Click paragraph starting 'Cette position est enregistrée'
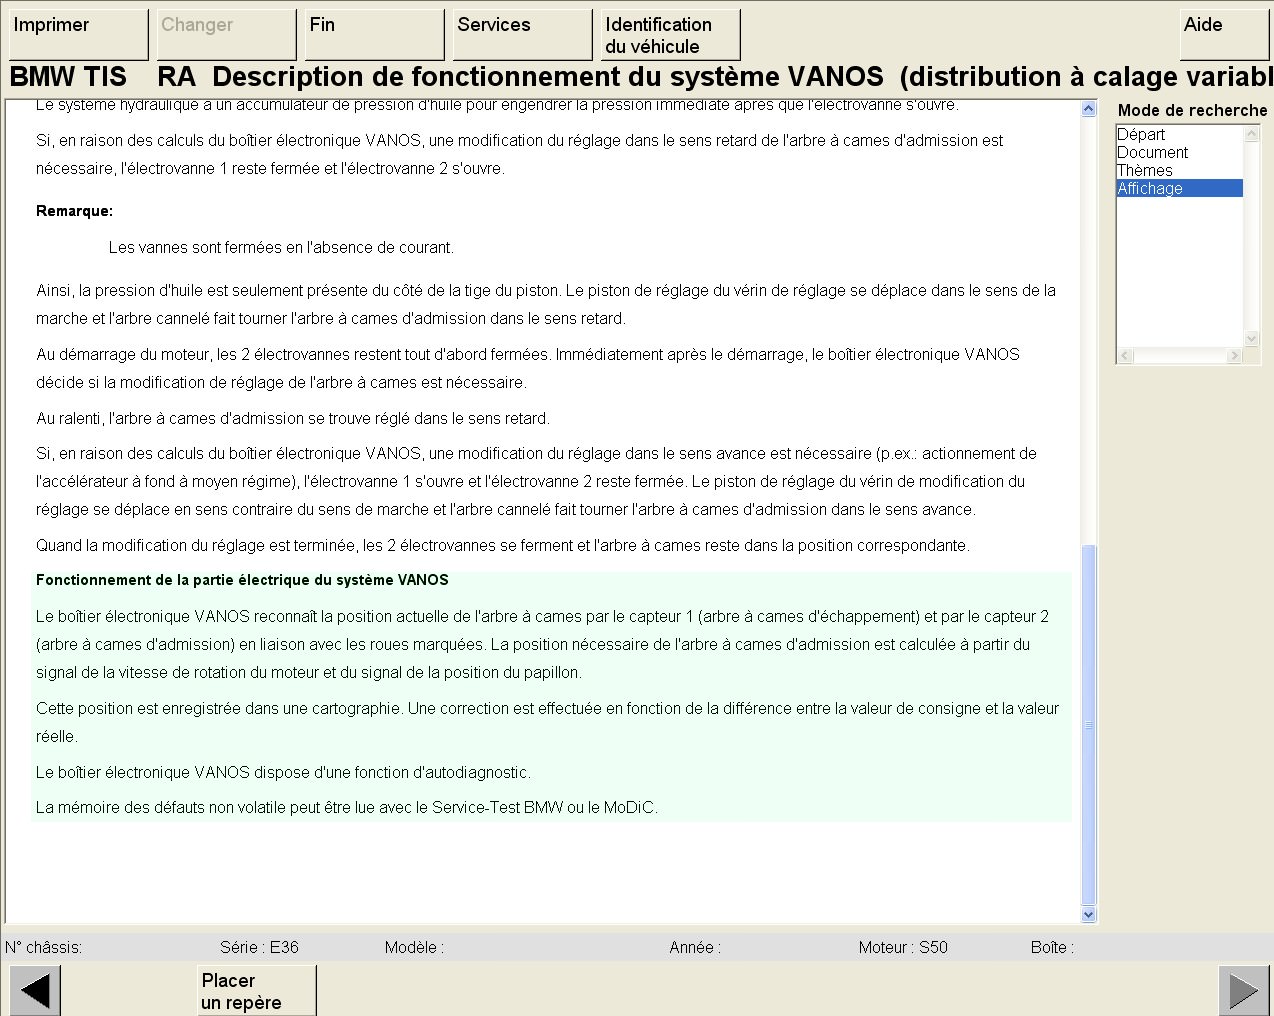1274x1016 pixels. [x=547, y=722]
